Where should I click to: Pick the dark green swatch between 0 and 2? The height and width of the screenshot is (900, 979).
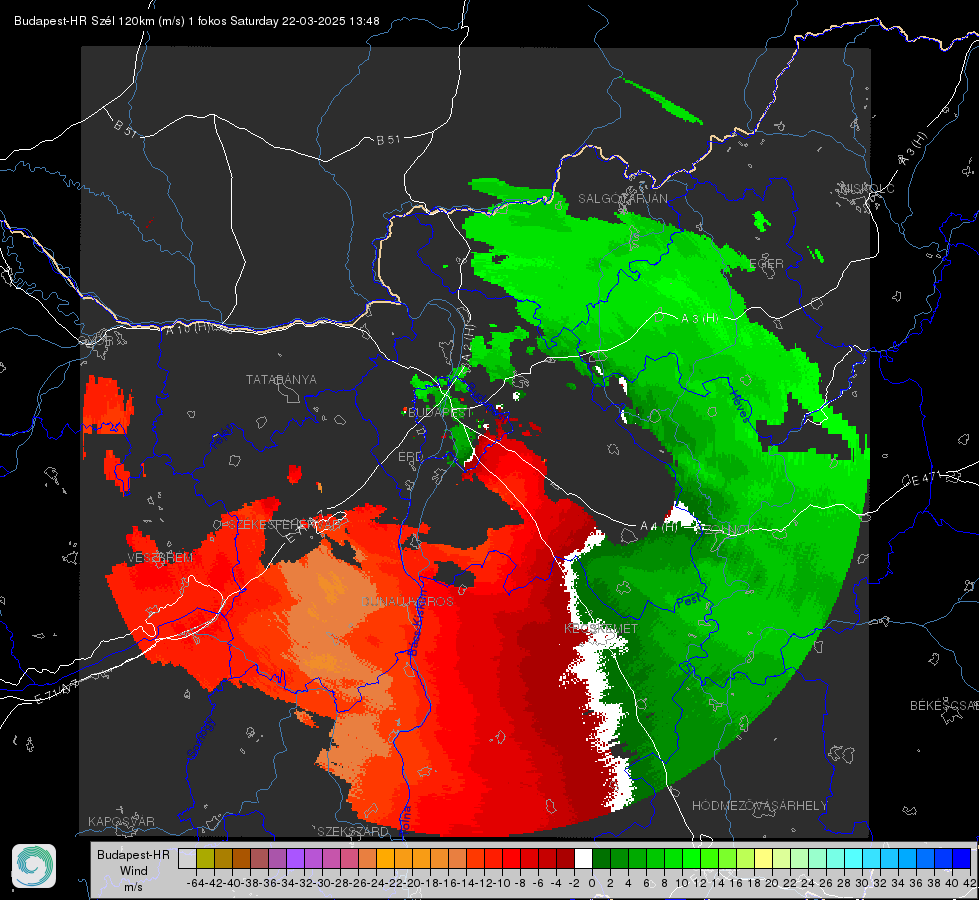click(x=601, y=859)
